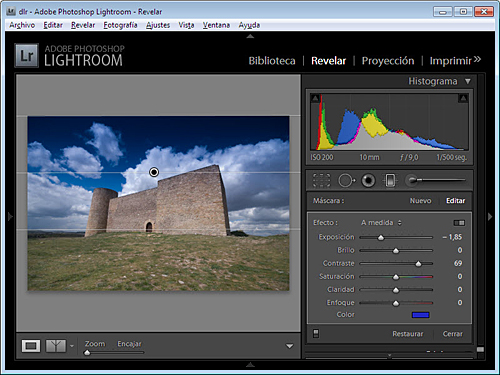The height and width of the screenshot is (375, 500).
Task: Open the Editar menu
Action: tap(53, 25)
